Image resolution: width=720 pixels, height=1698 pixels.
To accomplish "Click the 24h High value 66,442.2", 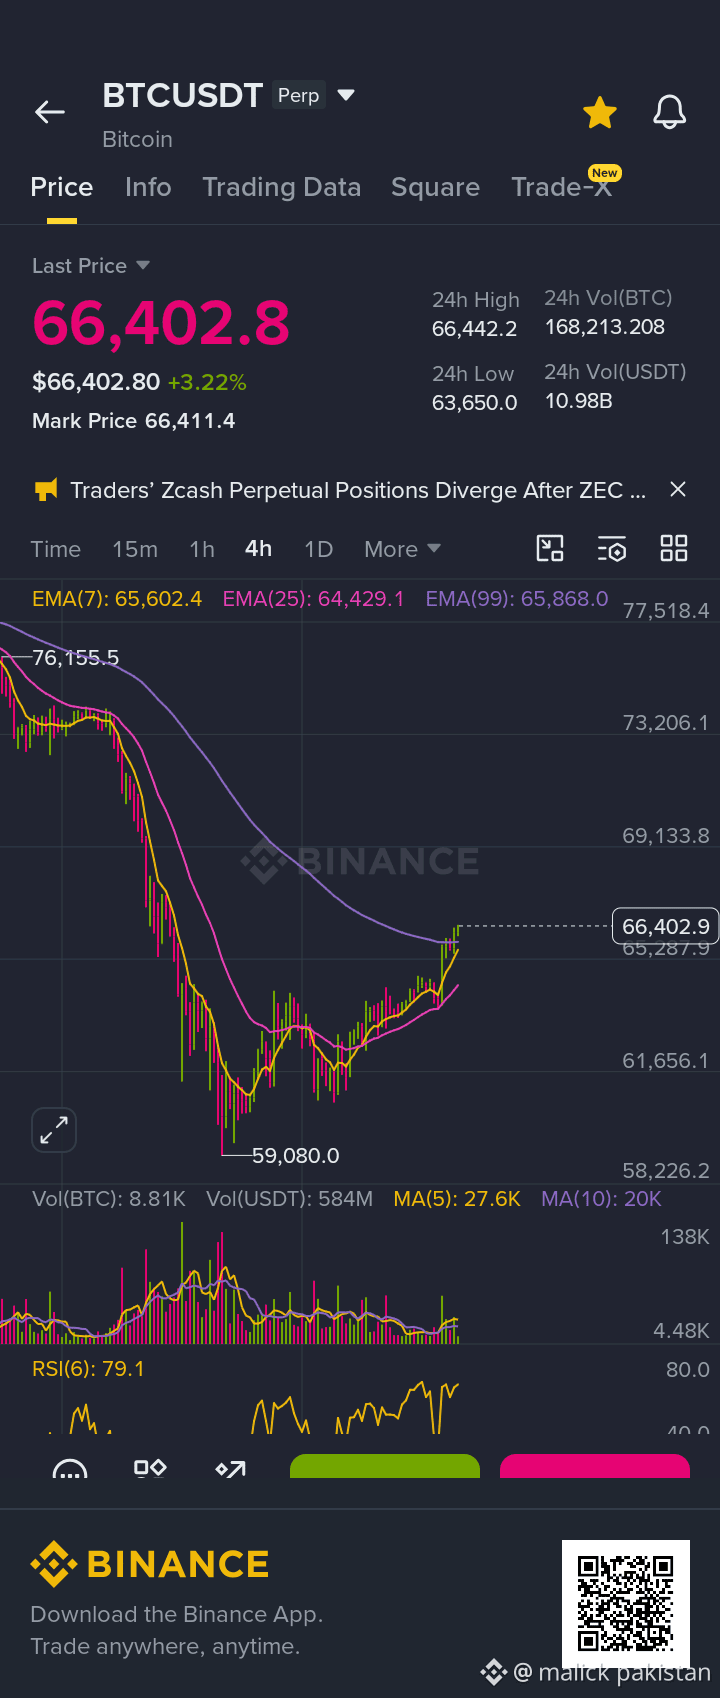I will point(474,329).
